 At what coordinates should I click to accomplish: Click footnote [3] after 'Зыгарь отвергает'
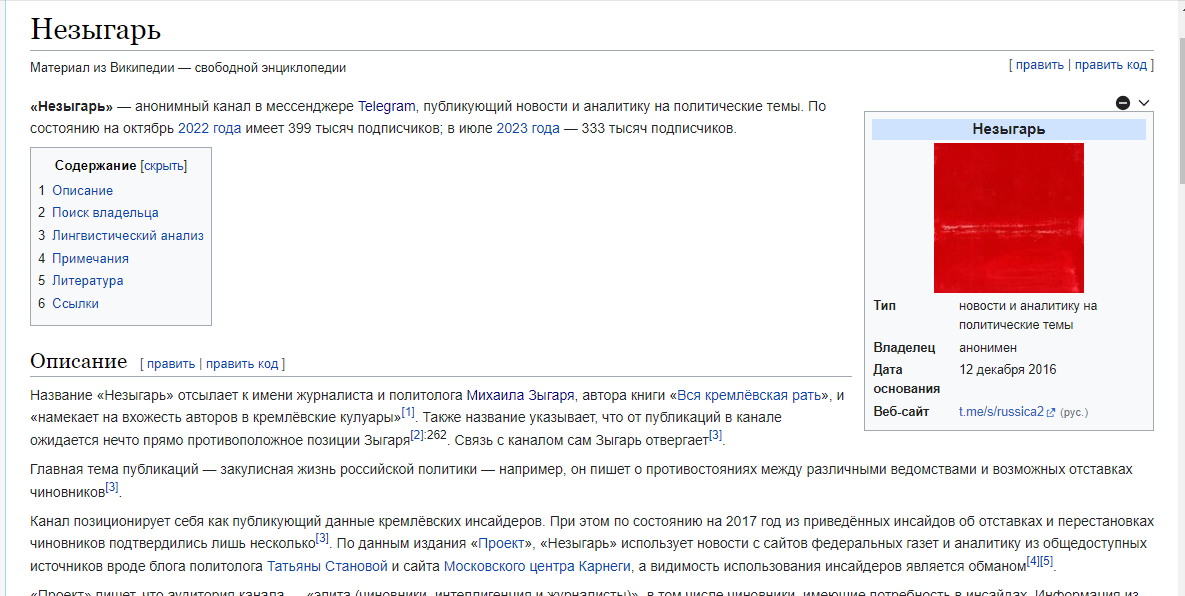tap(716, 435)
